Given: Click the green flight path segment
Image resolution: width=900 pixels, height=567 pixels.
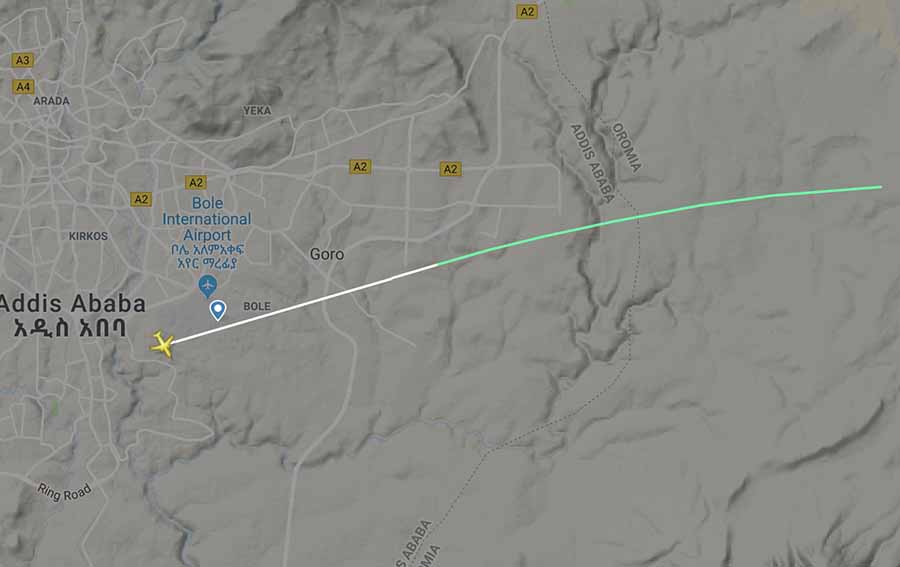Looking at the screenshot, I should [x=660, y=214].
